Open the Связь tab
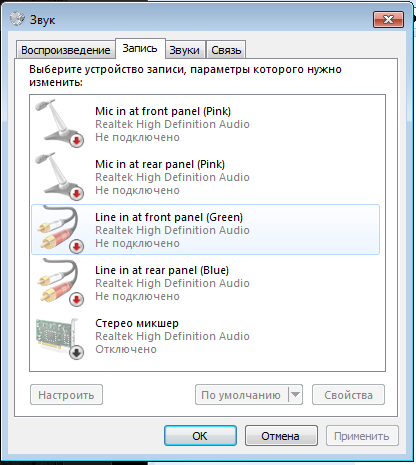 226,50
